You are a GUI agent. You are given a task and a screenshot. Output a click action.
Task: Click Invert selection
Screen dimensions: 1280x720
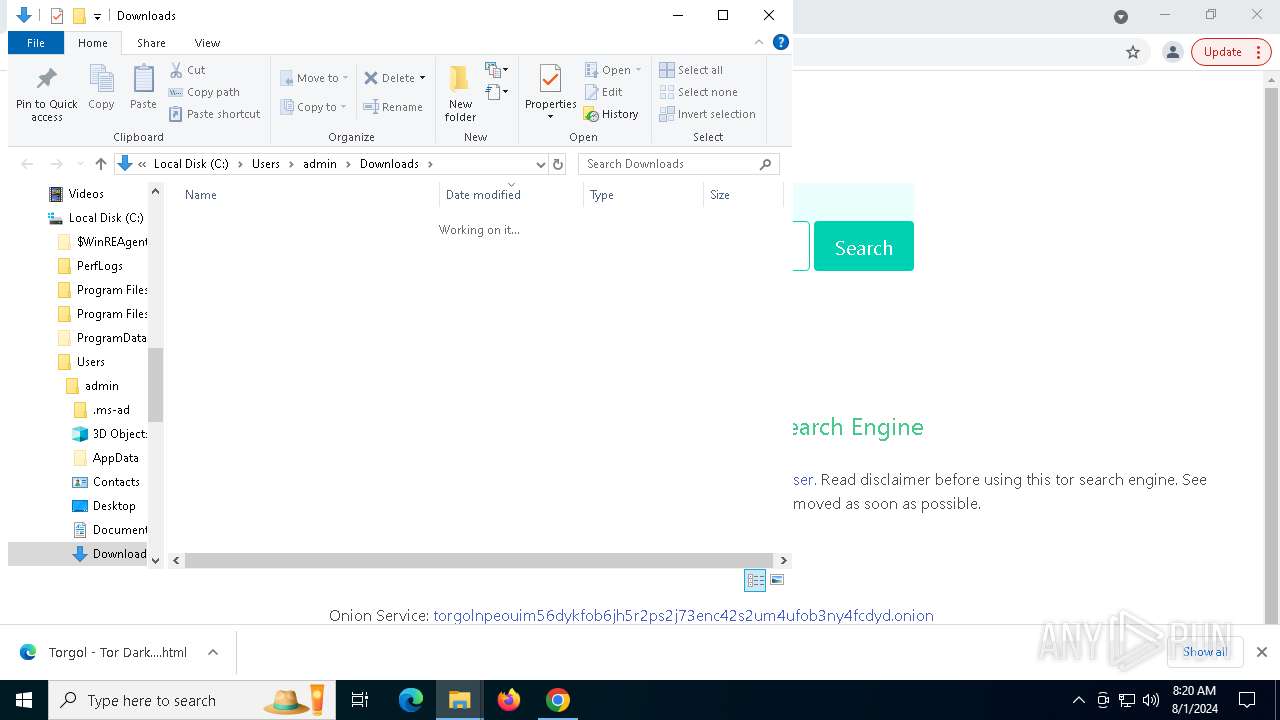[x=707, y=114]
